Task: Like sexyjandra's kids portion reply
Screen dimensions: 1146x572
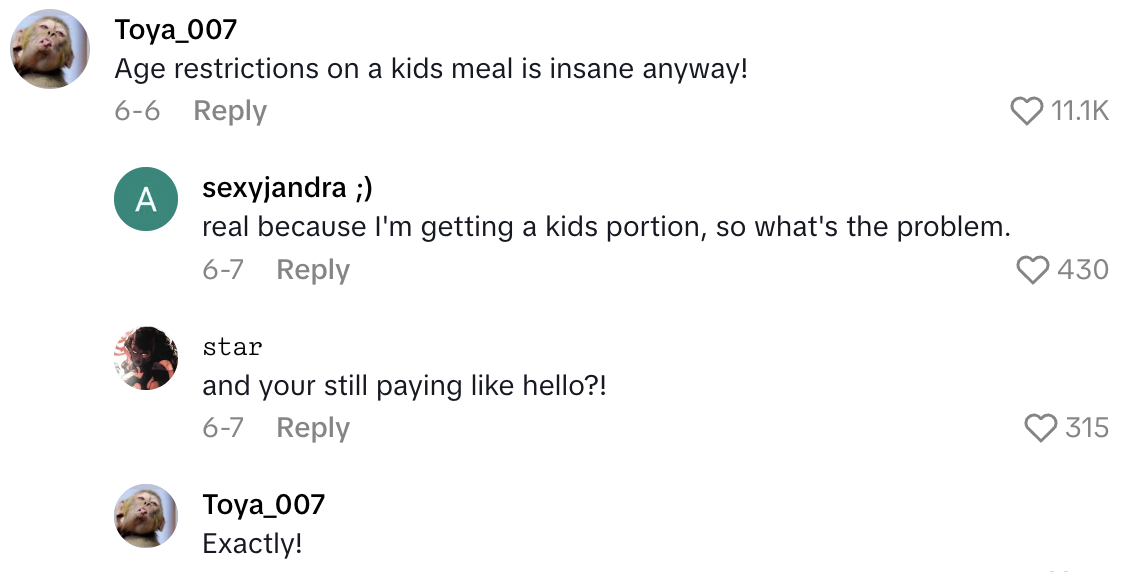Action: click(x=1032, y=269)
